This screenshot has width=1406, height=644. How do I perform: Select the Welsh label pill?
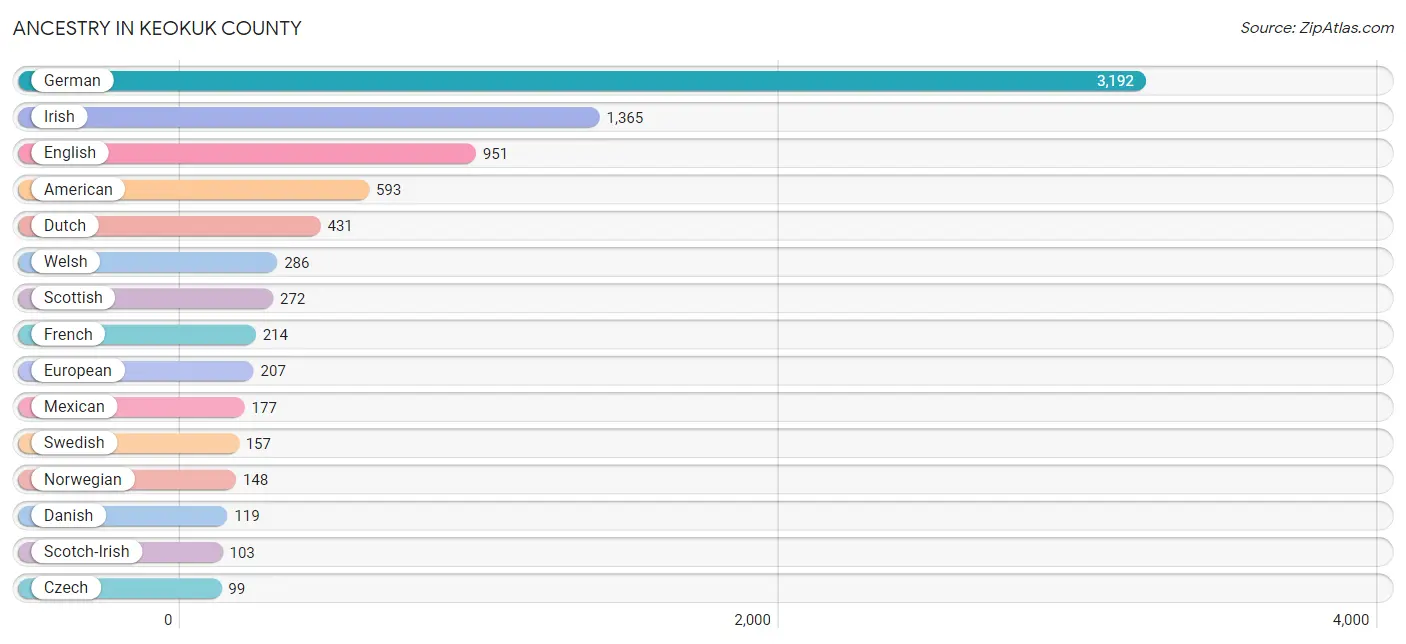click(x=66, y=262)
